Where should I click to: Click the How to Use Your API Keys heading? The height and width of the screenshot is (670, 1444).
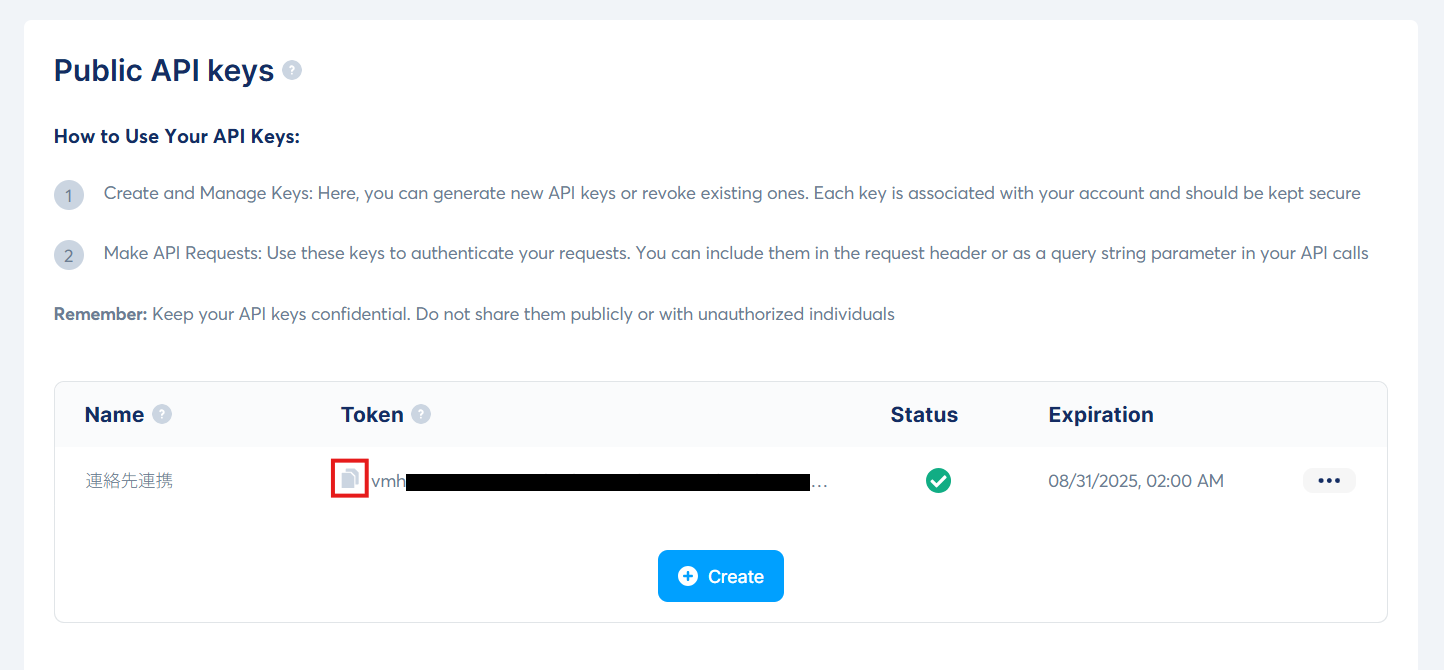pos(177,137)
